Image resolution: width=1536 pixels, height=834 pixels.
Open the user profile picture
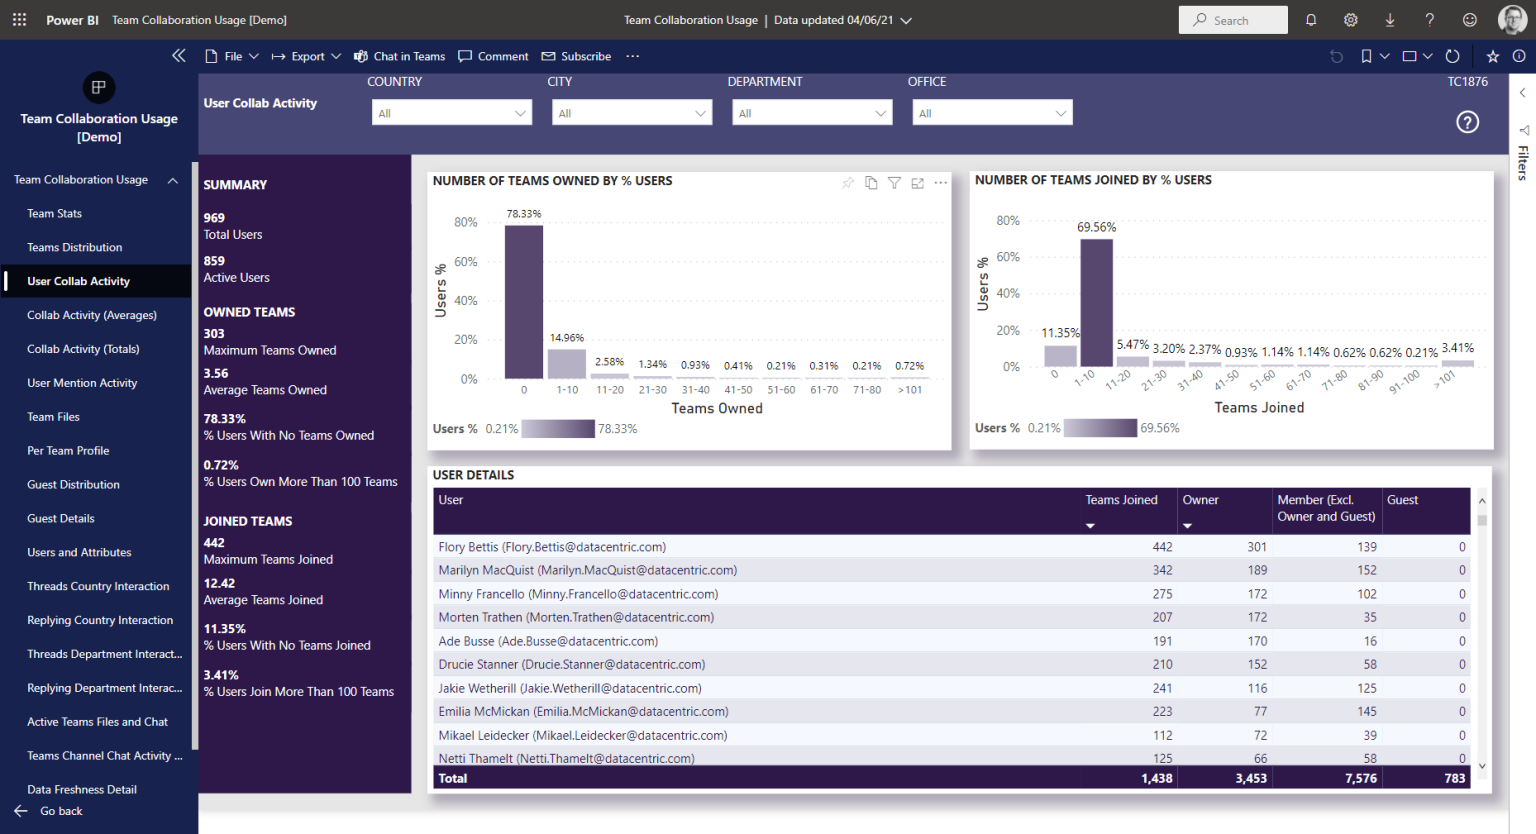pyautogui.click(x=1512, y=20)
